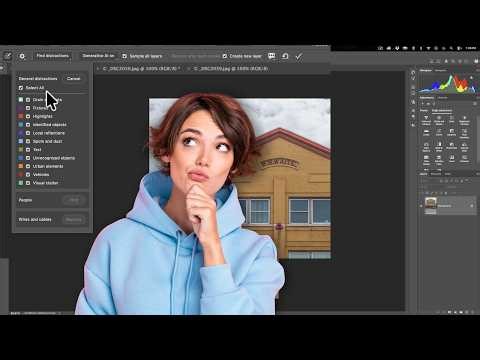Open Spotlight search in macOS menu bar

(451, 48)
